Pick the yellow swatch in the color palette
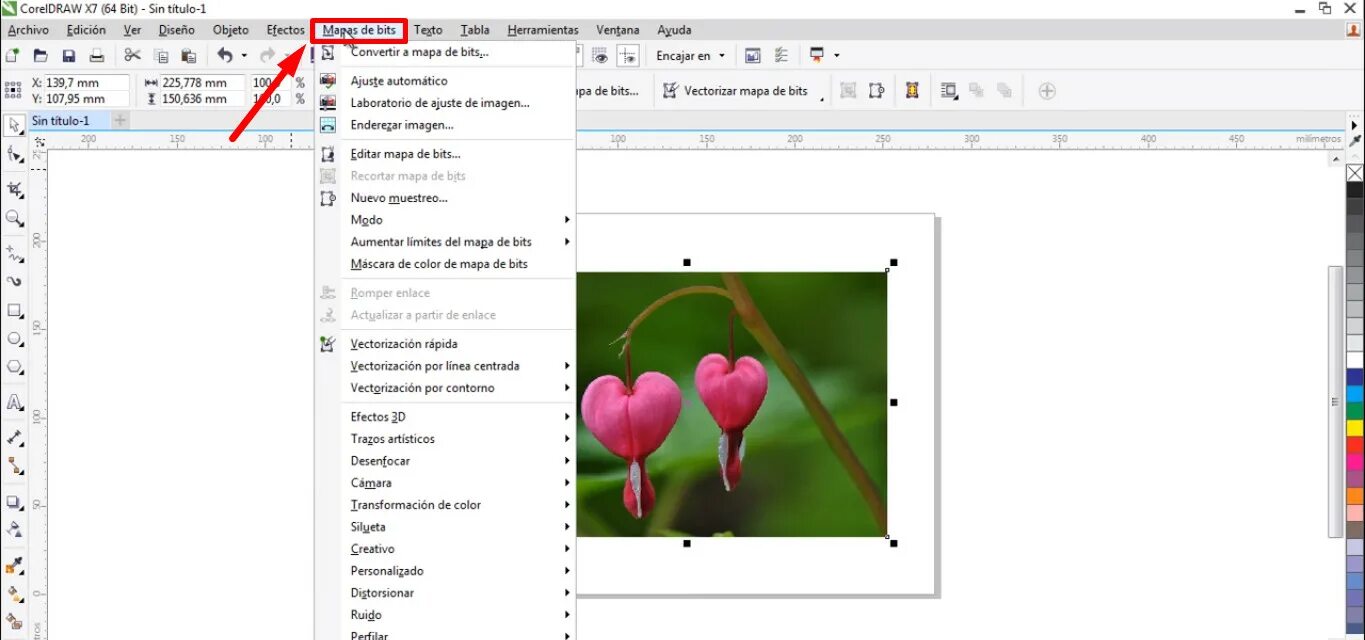 1355,428
